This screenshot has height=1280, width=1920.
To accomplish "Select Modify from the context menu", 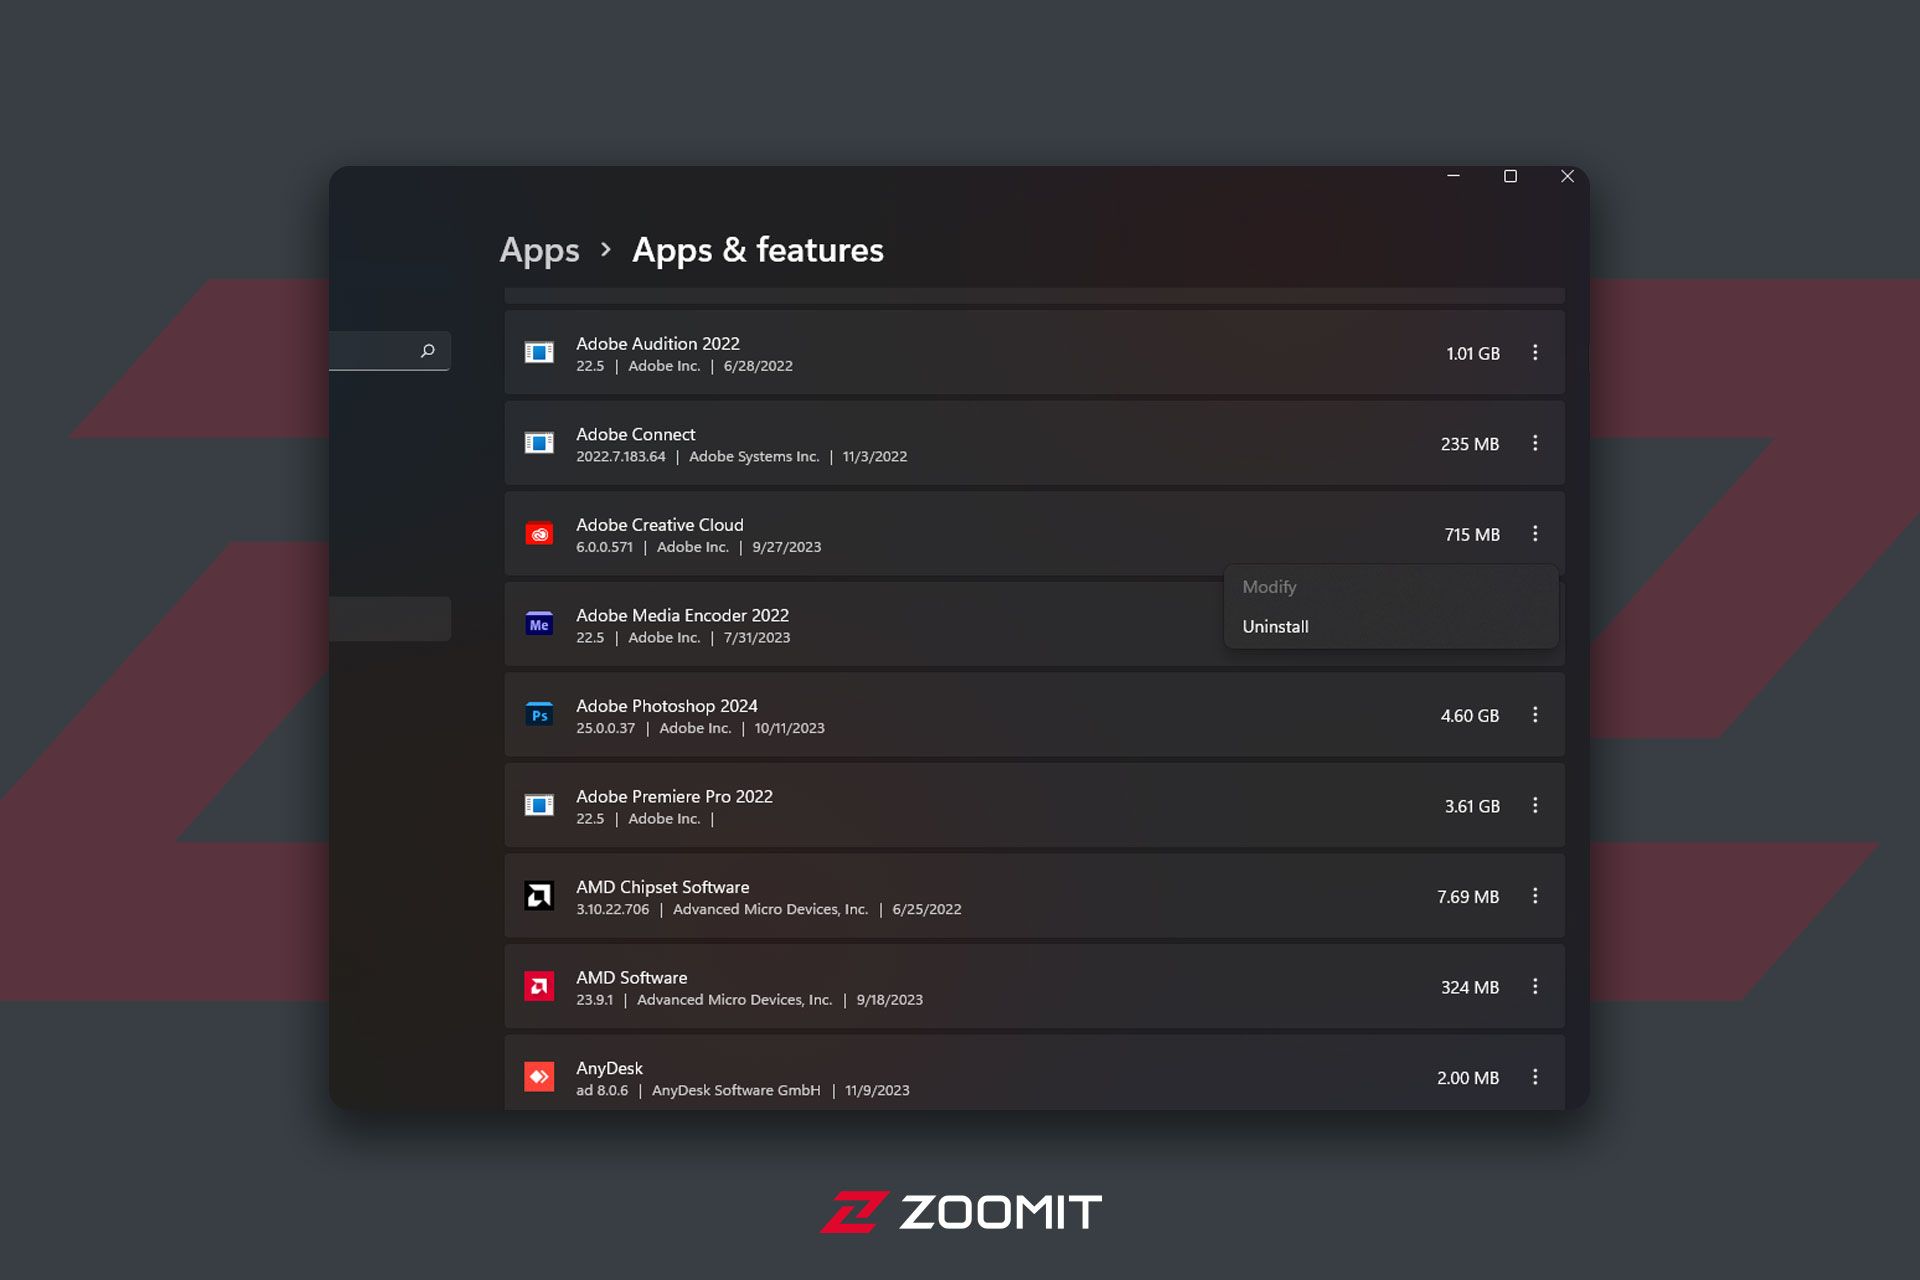I will point(1267,586).
